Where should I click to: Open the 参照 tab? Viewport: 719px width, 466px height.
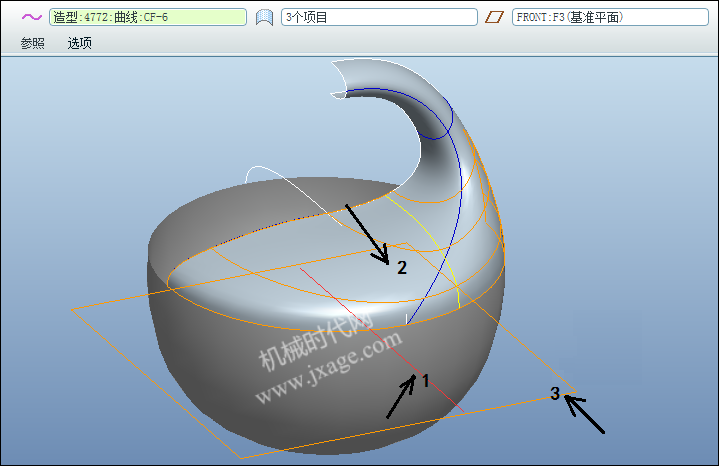(x=33, y=43)
